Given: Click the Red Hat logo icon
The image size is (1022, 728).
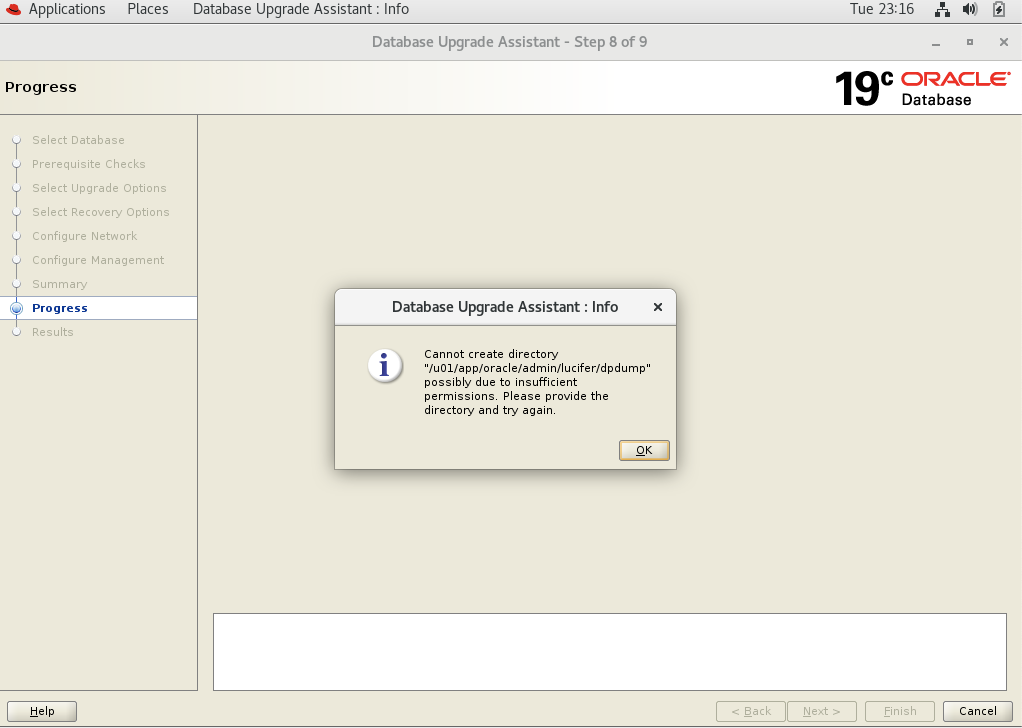Looking at the screenshot, I should pyautogui.click(x=13, y=9).
